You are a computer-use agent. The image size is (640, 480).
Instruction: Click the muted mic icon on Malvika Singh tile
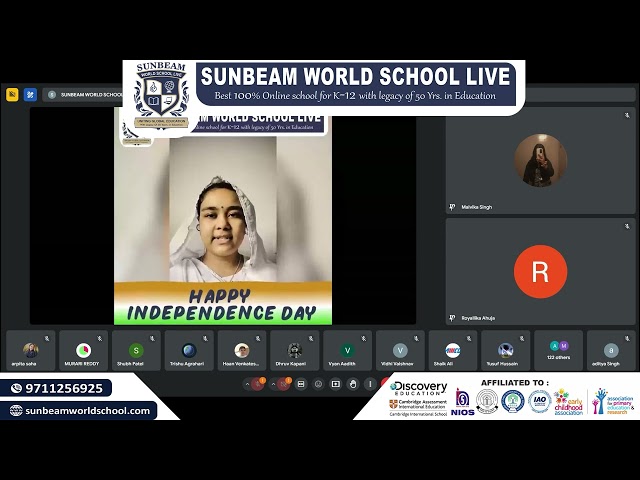pos(627,116)
